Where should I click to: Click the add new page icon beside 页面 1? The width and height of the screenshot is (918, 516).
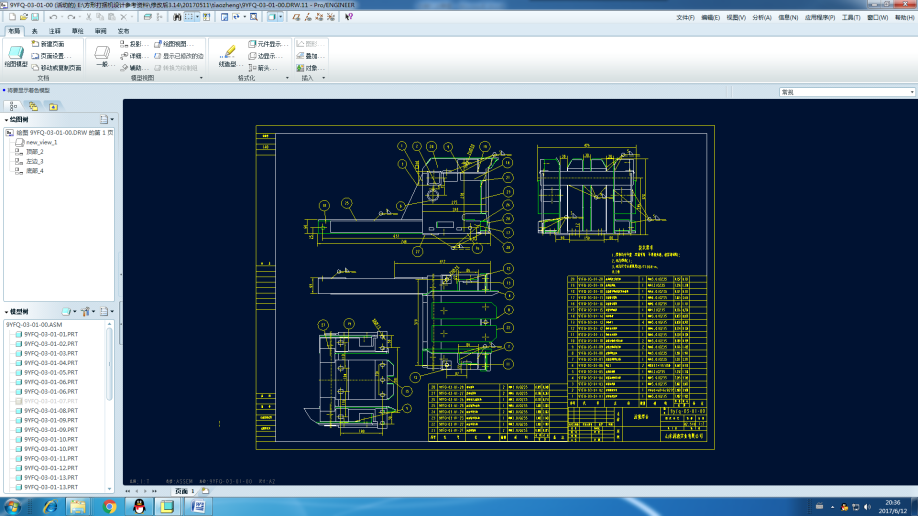pyautogui.click(x=205, y=491)
